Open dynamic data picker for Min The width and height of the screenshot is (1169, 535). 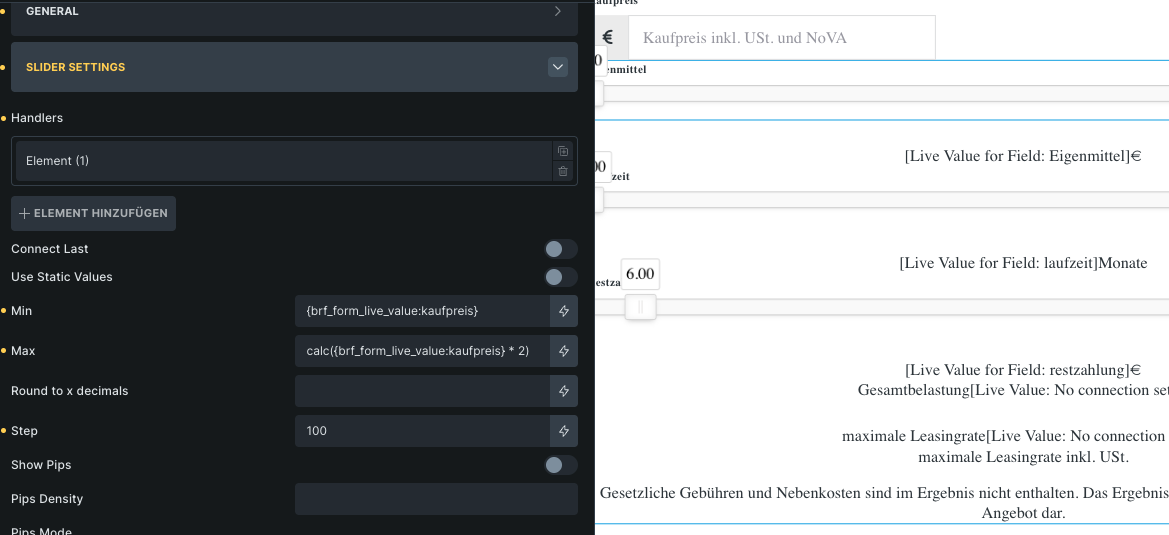564,311
